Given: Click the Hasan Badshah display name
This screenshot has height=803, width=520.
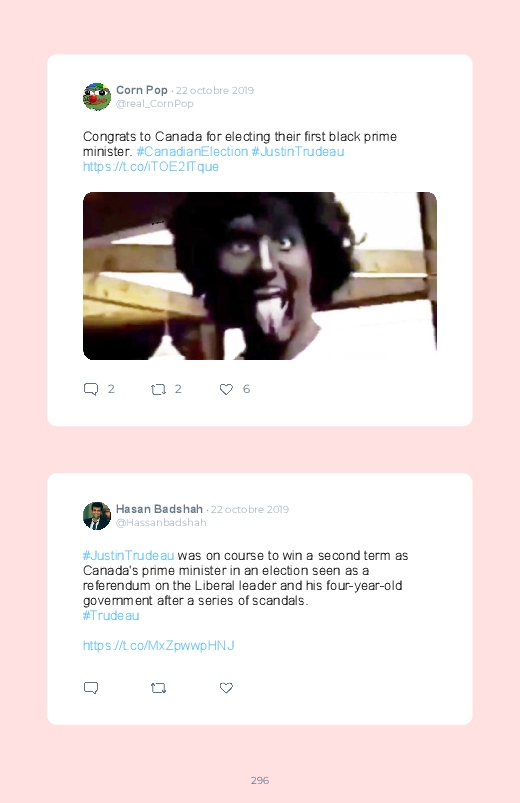Looking at the screenshot, I should point(159,509).
